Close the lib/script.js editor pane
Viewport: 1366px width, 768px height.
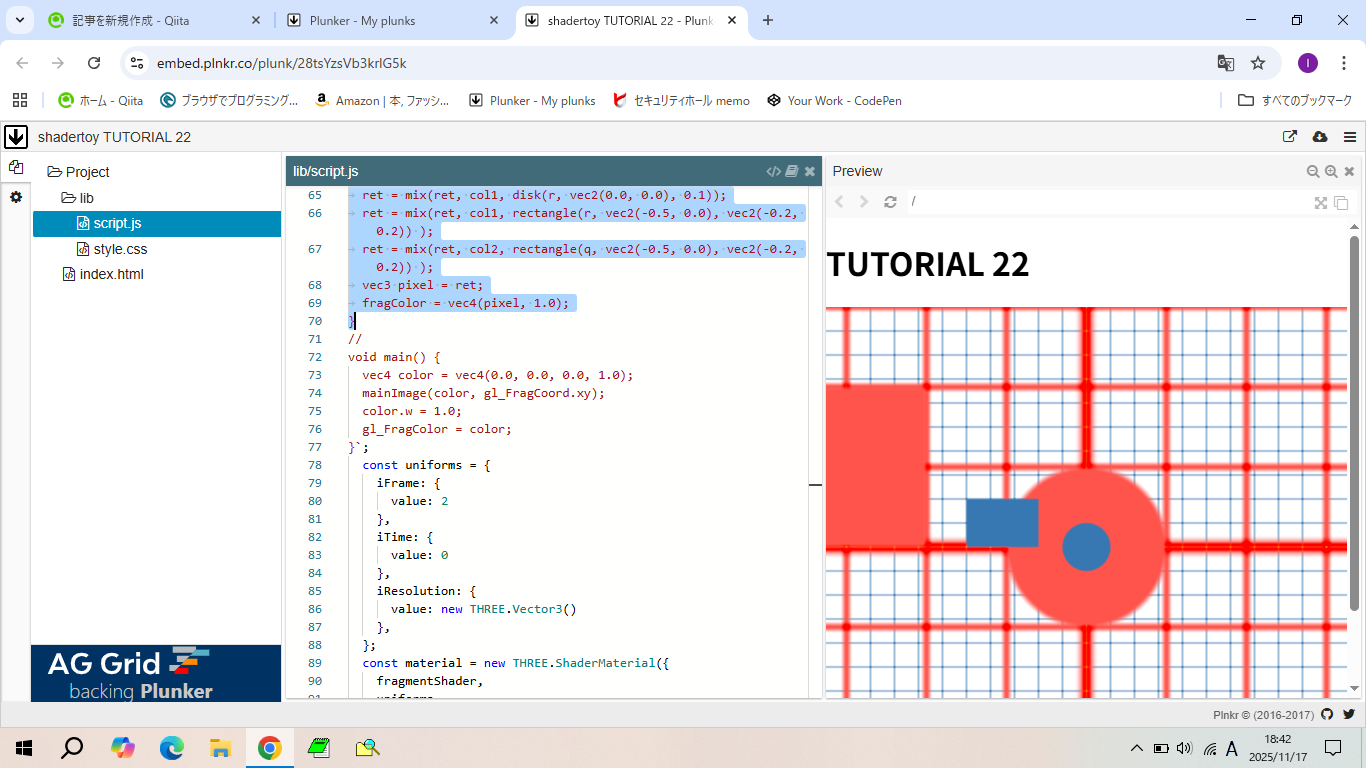click(x=810, y=172)
